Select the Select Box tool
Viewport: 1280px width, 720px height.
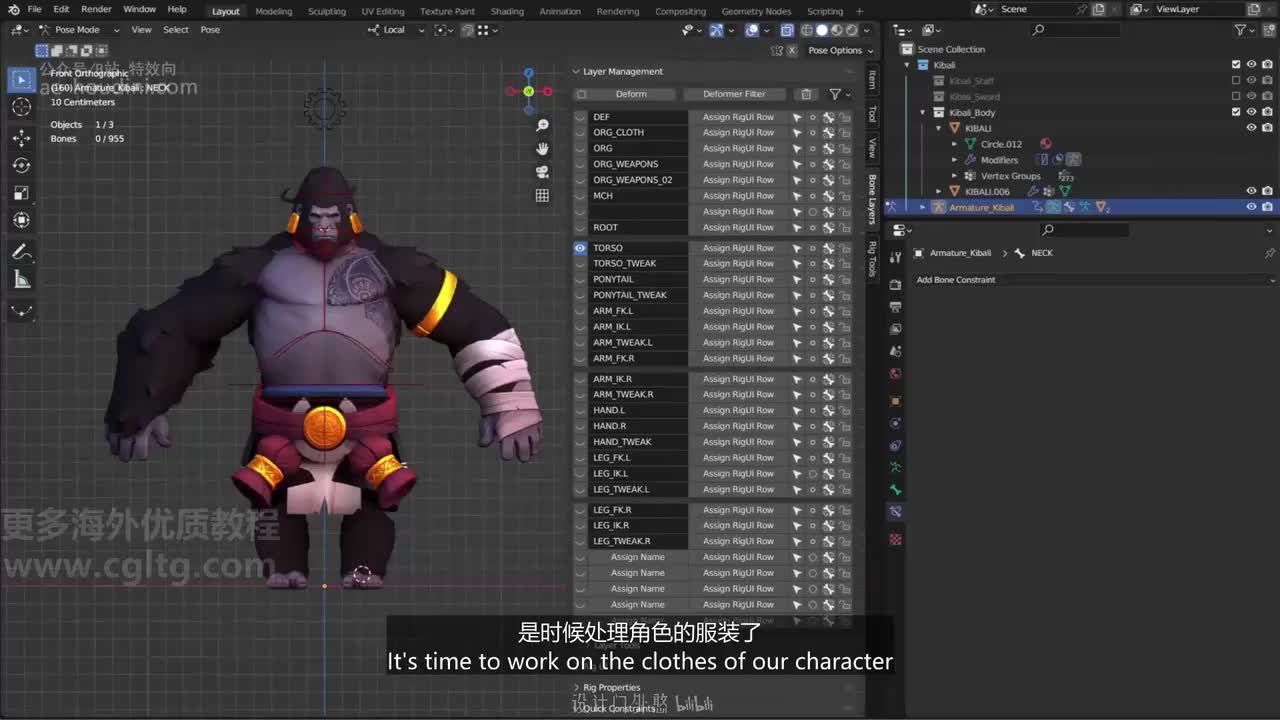tap(21, 79)
